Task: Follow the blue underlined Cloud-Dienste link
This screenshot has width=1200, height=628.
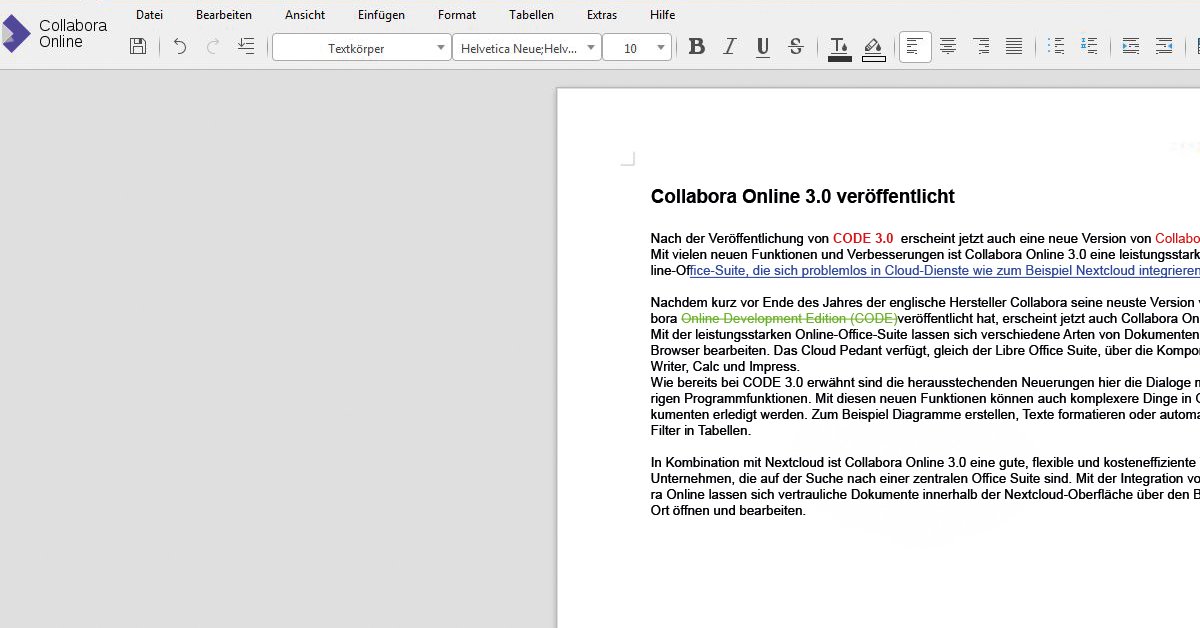Action: 944,271
